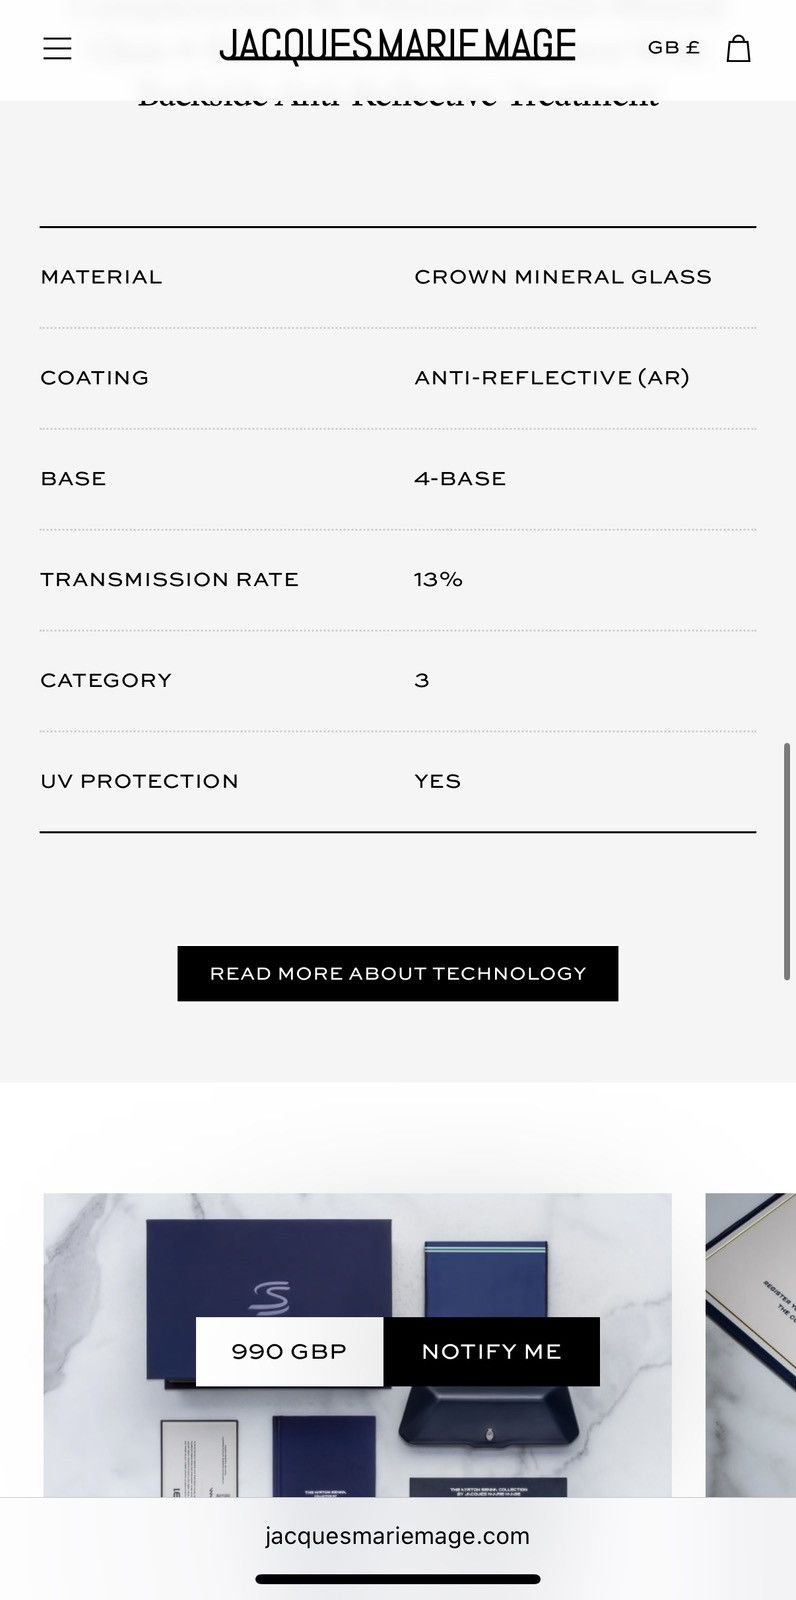Select the Material row label
Screen dimensions: 796x1600
pyautogui.click(x=101, y=277)
